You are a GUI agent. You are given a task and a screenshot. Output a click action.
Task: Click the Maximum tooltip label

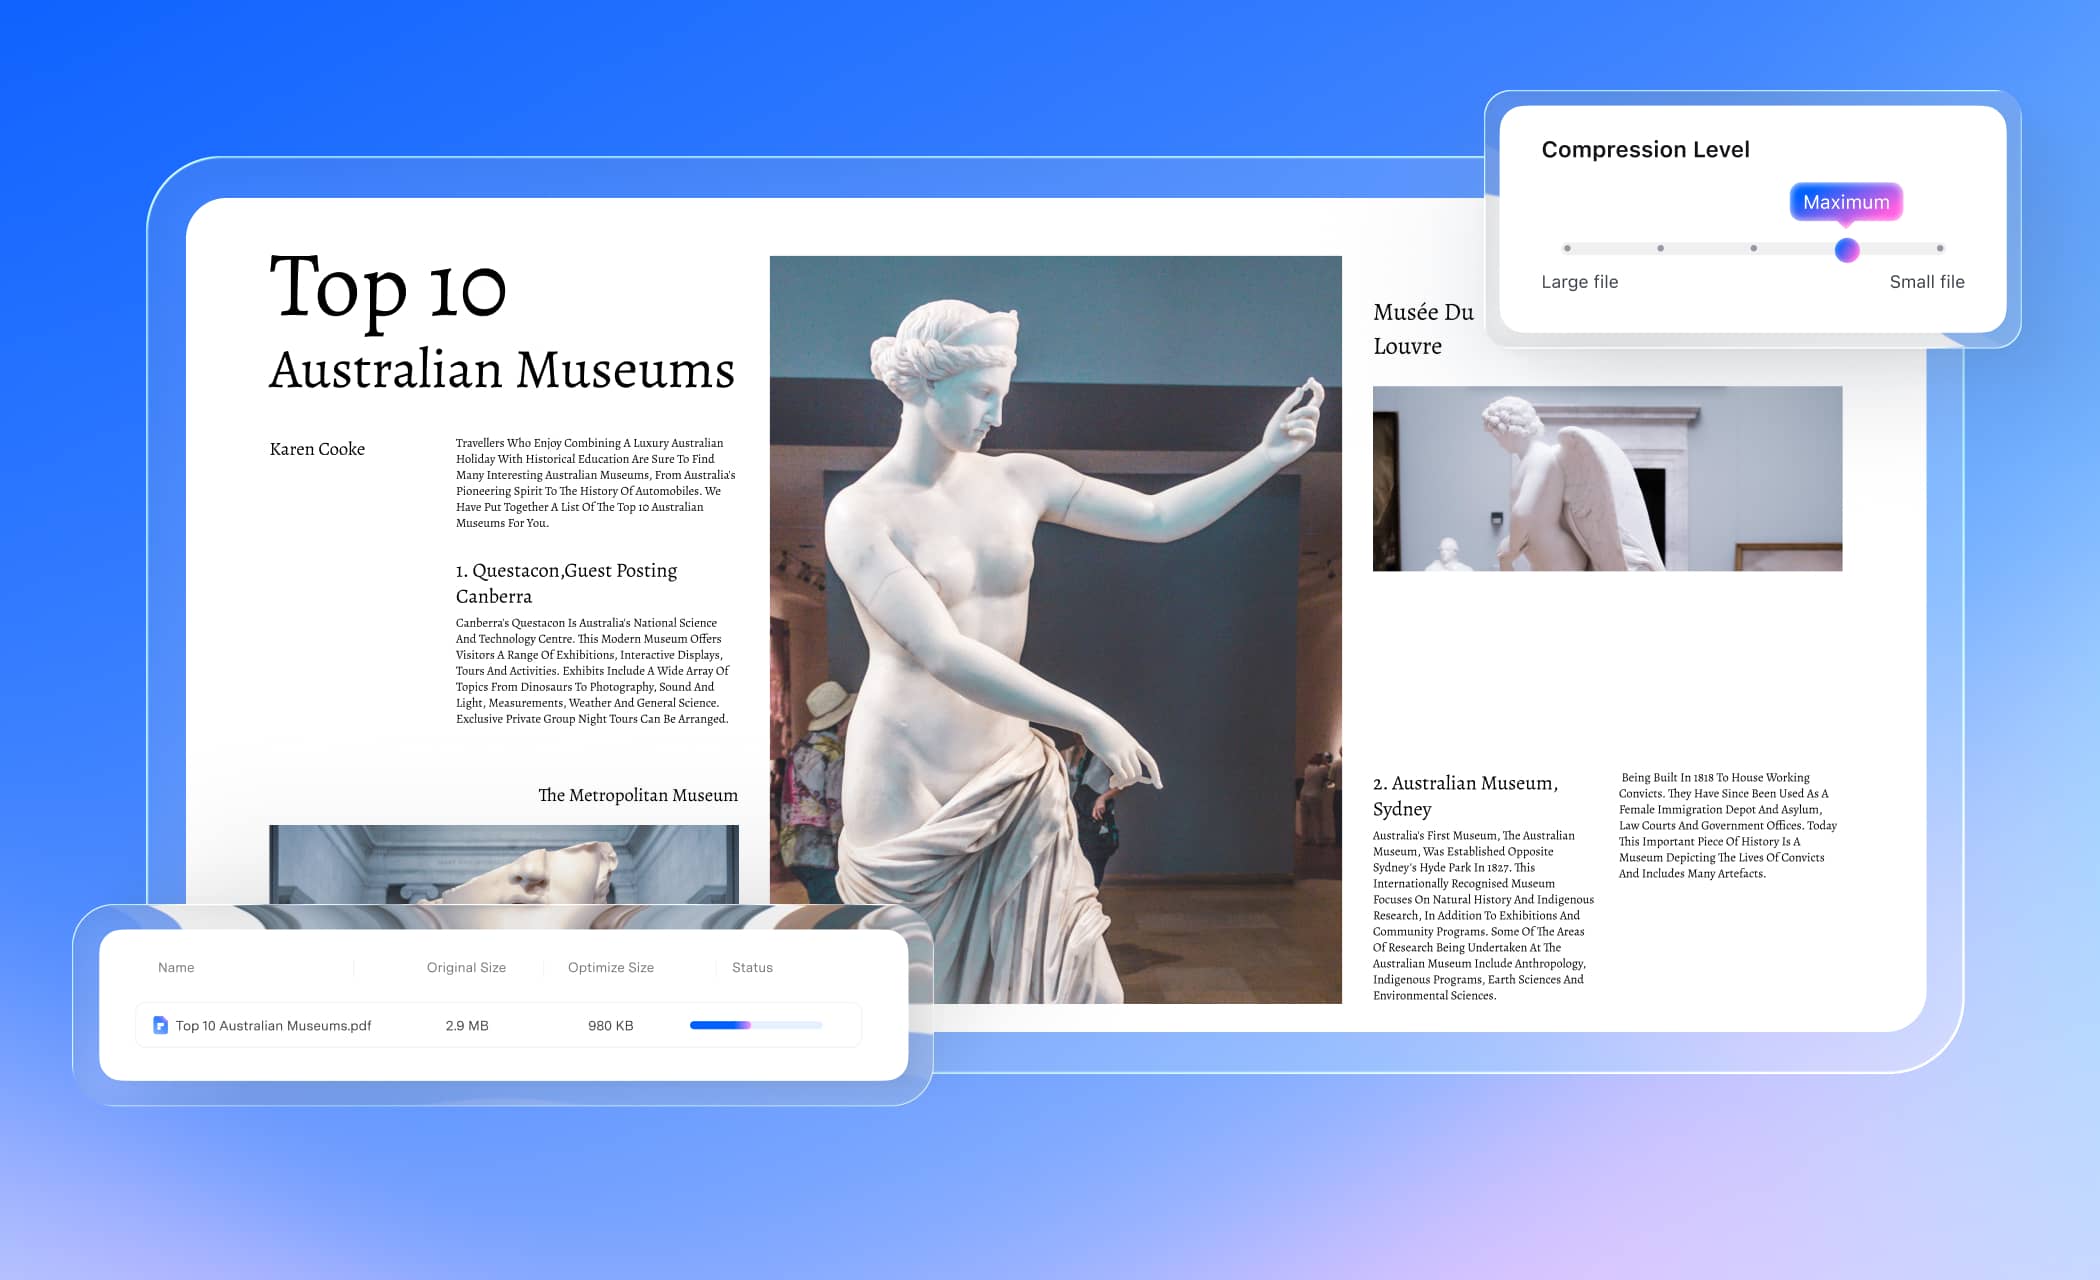(1846, 202)
